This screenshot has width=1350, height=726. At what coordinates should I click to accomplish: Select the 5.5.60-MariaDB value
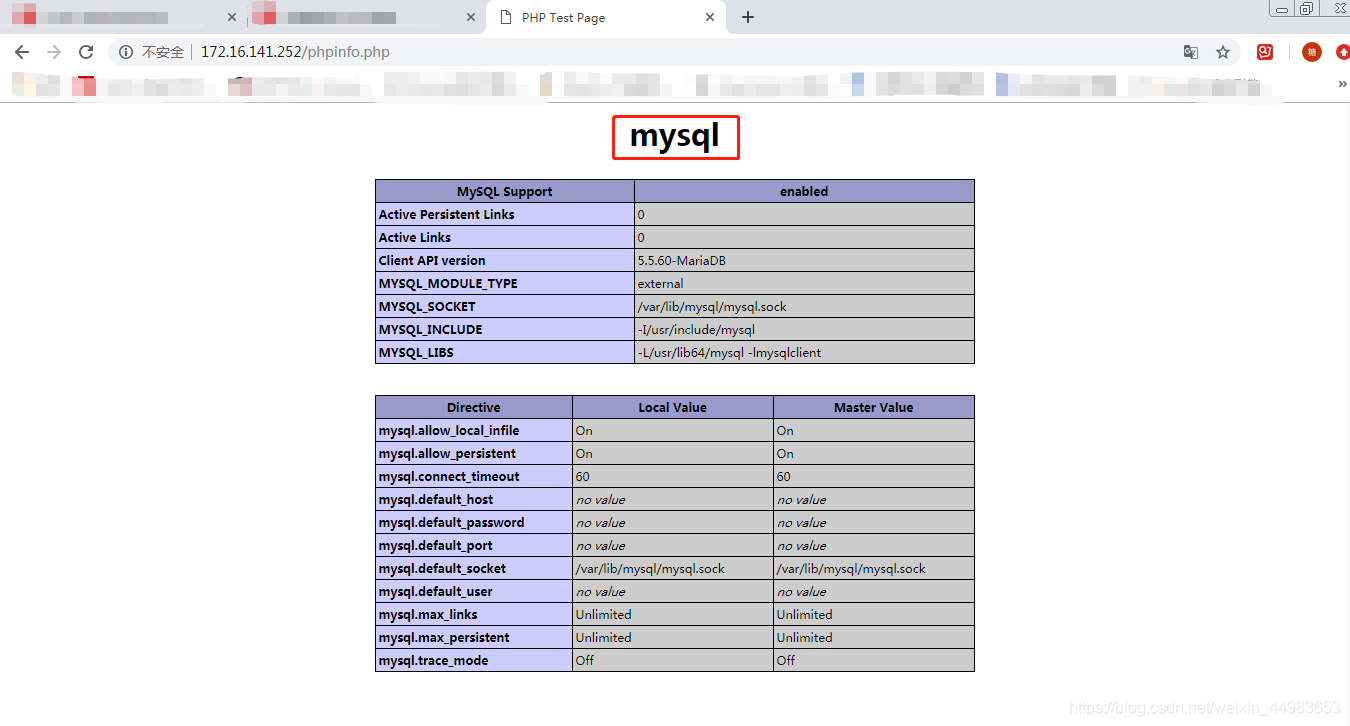click(682, 260)
